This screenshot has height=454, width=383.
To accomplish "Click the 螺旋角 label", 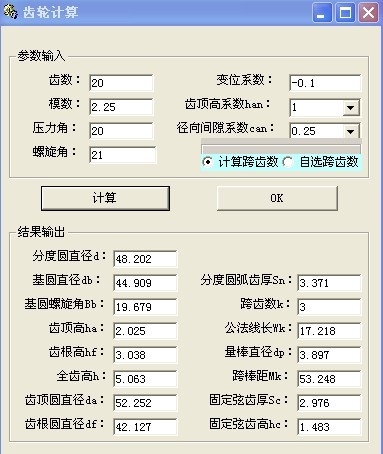I will pos(55,152).
